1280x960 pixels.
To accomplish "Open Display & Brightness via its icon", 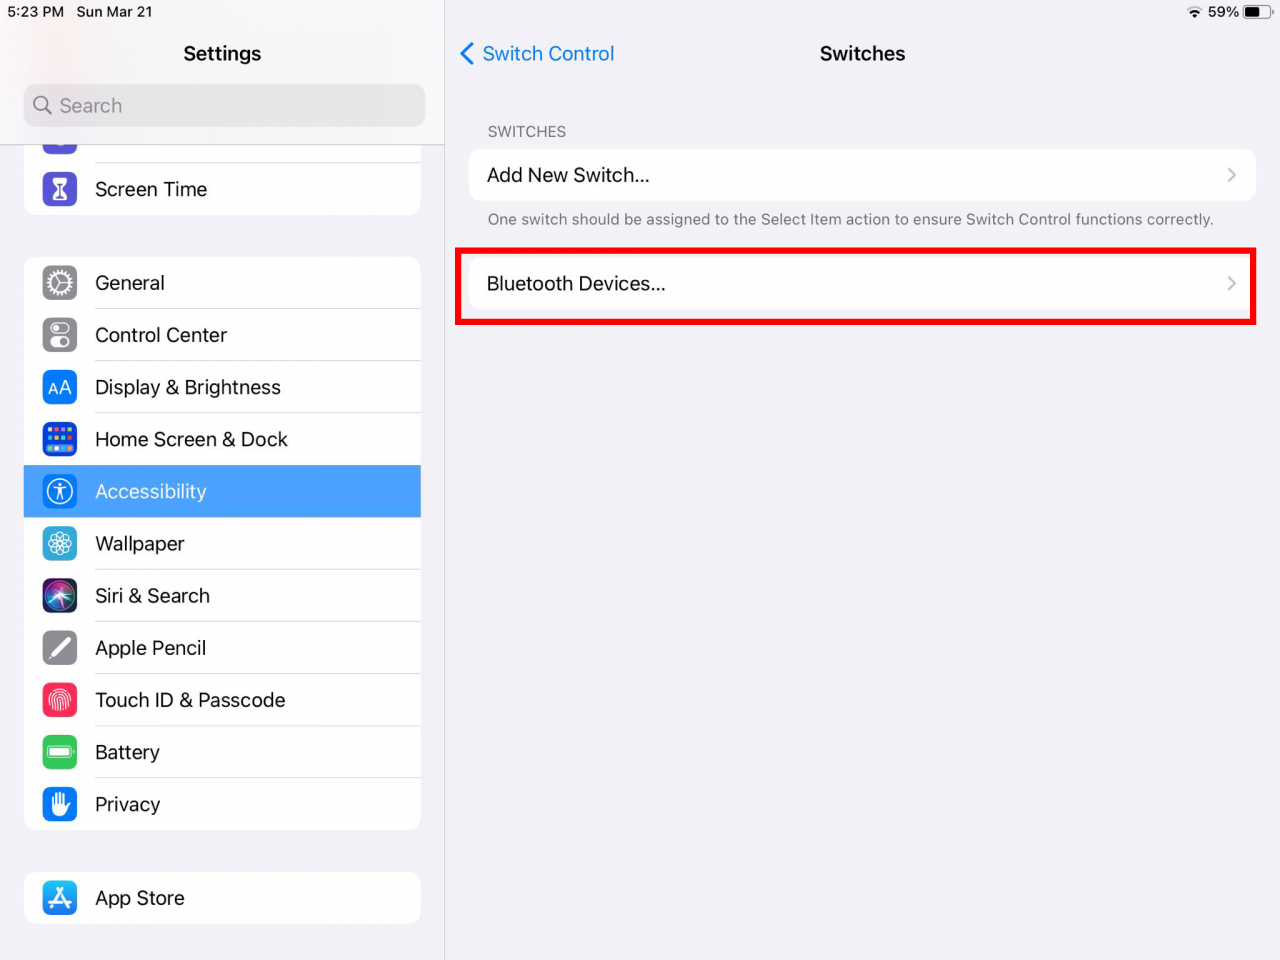I will pyautogui.click(x=59, y=387).
